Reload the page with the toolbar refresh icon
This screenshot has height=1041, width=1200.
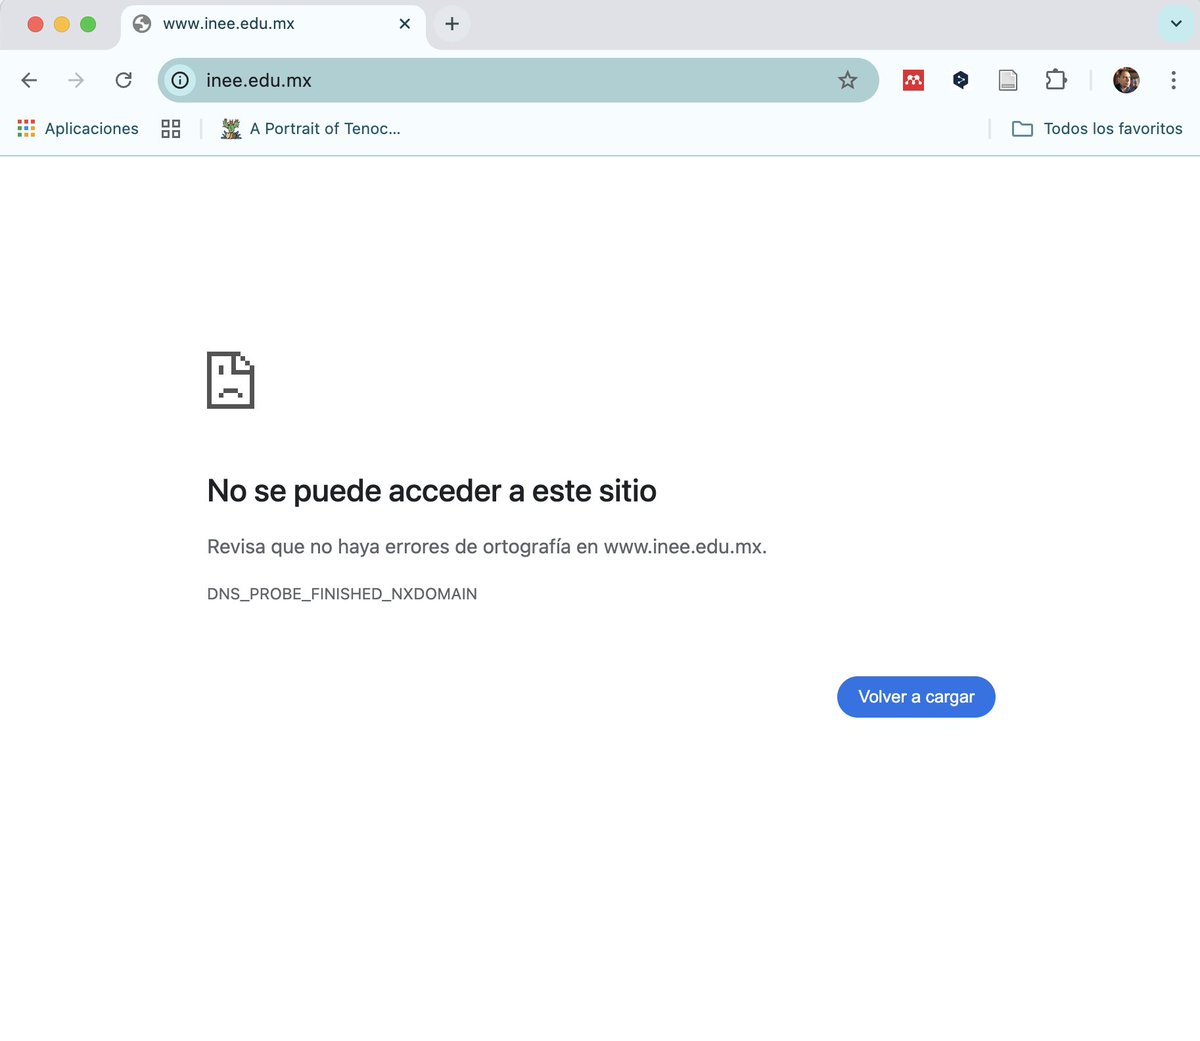point(123,80)
